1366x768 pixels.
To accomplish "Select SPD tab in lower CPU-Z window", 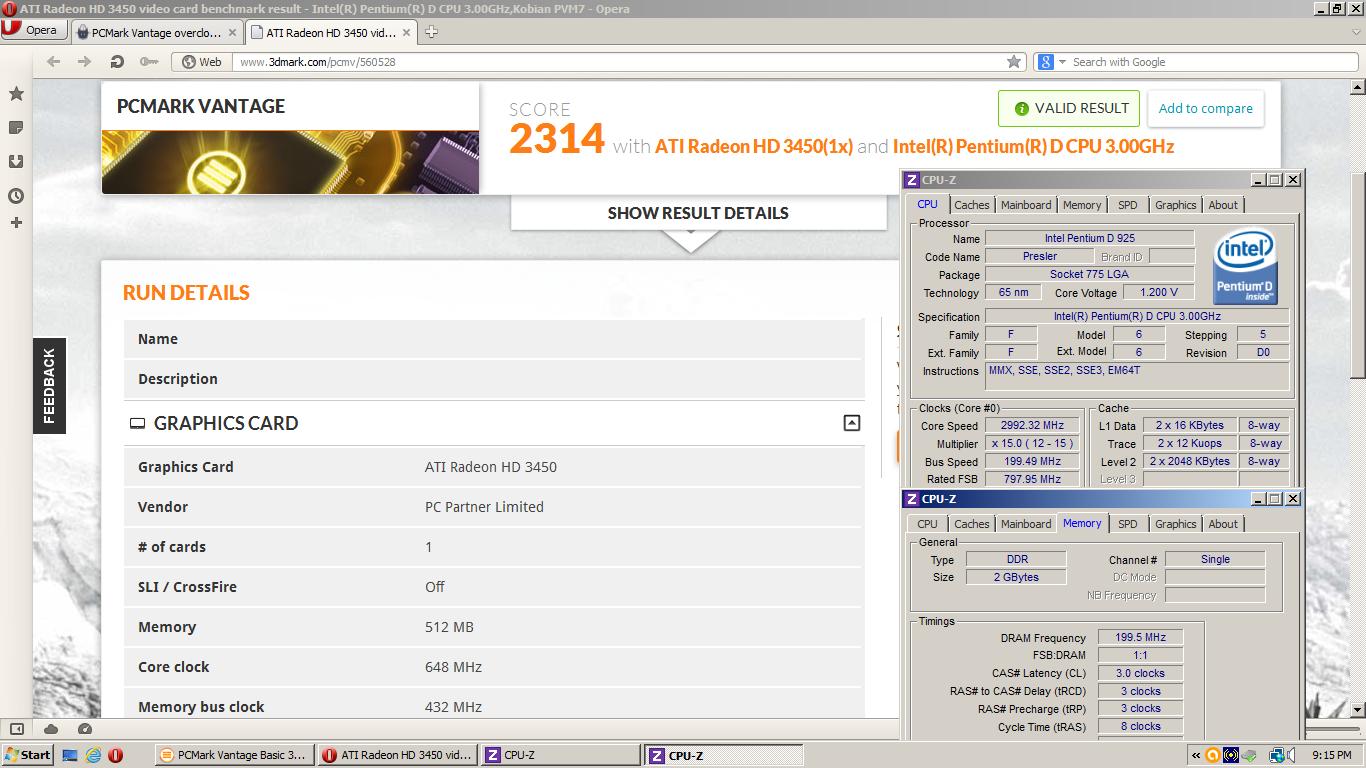I will coord(1128,524).
